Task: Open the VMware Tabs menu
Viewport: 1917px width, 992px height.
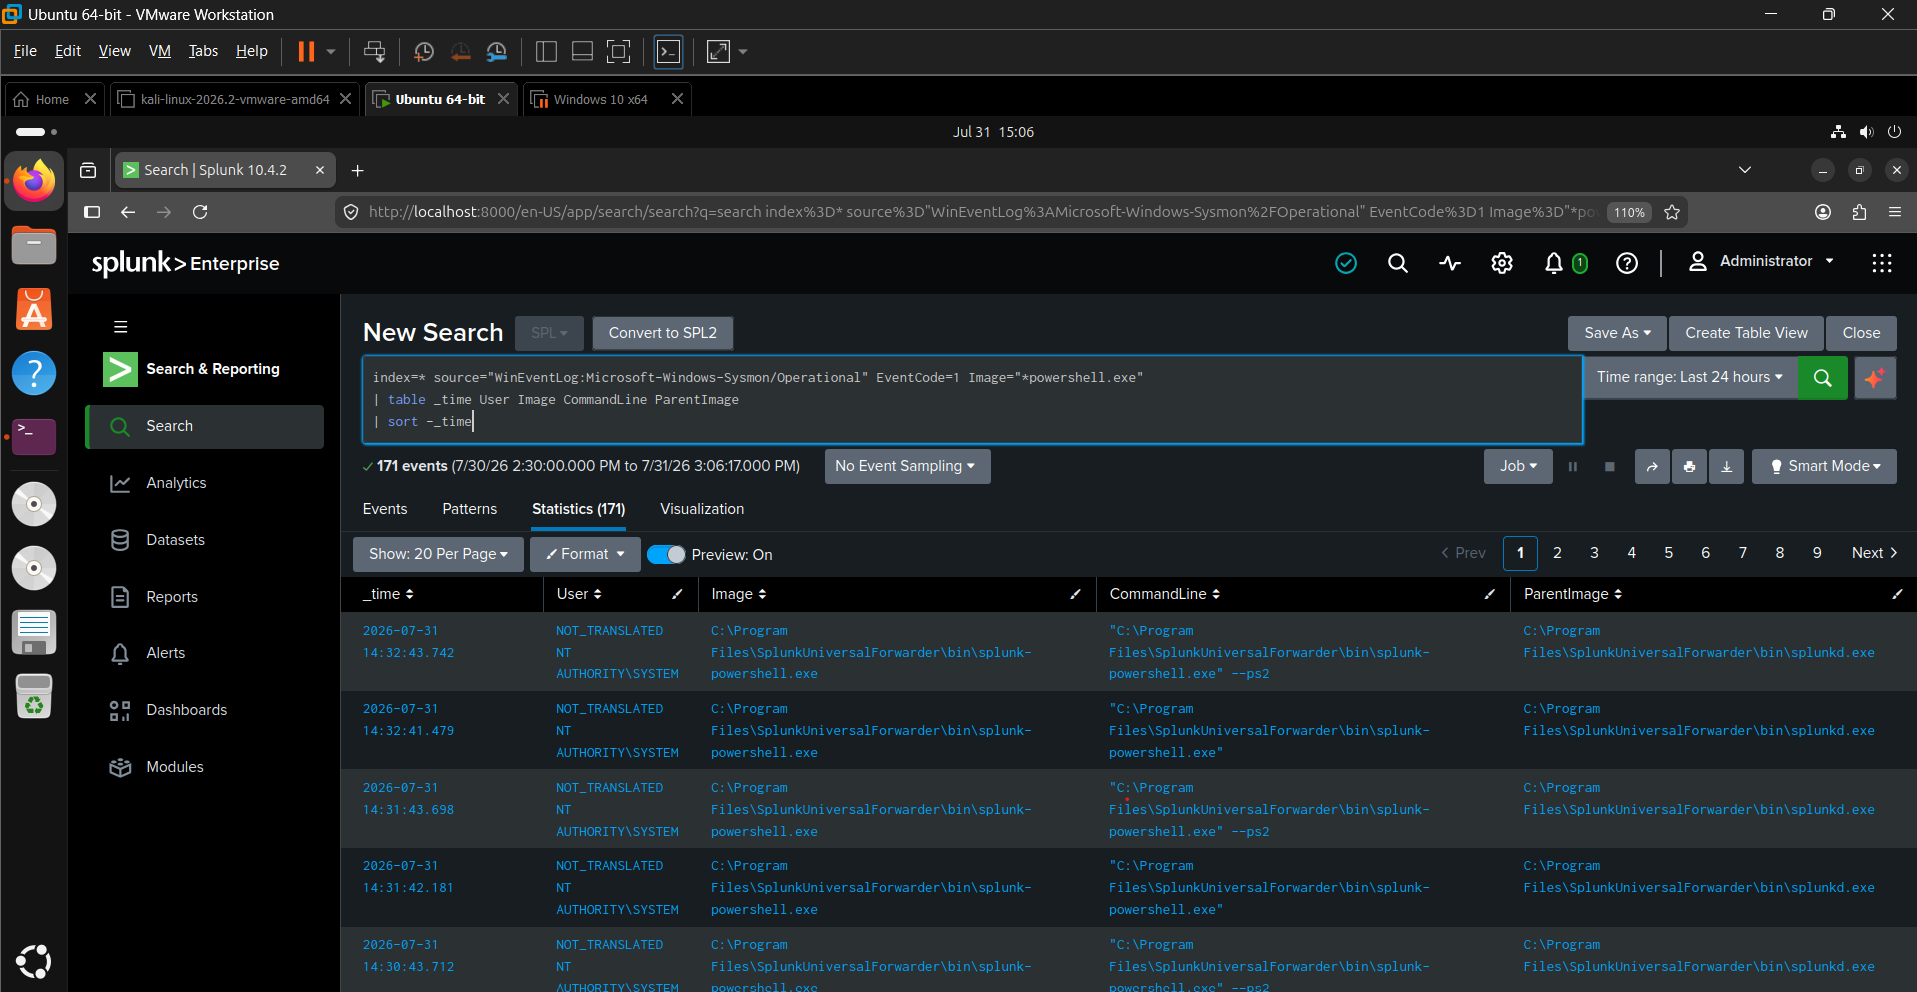Action: point(203,51)
